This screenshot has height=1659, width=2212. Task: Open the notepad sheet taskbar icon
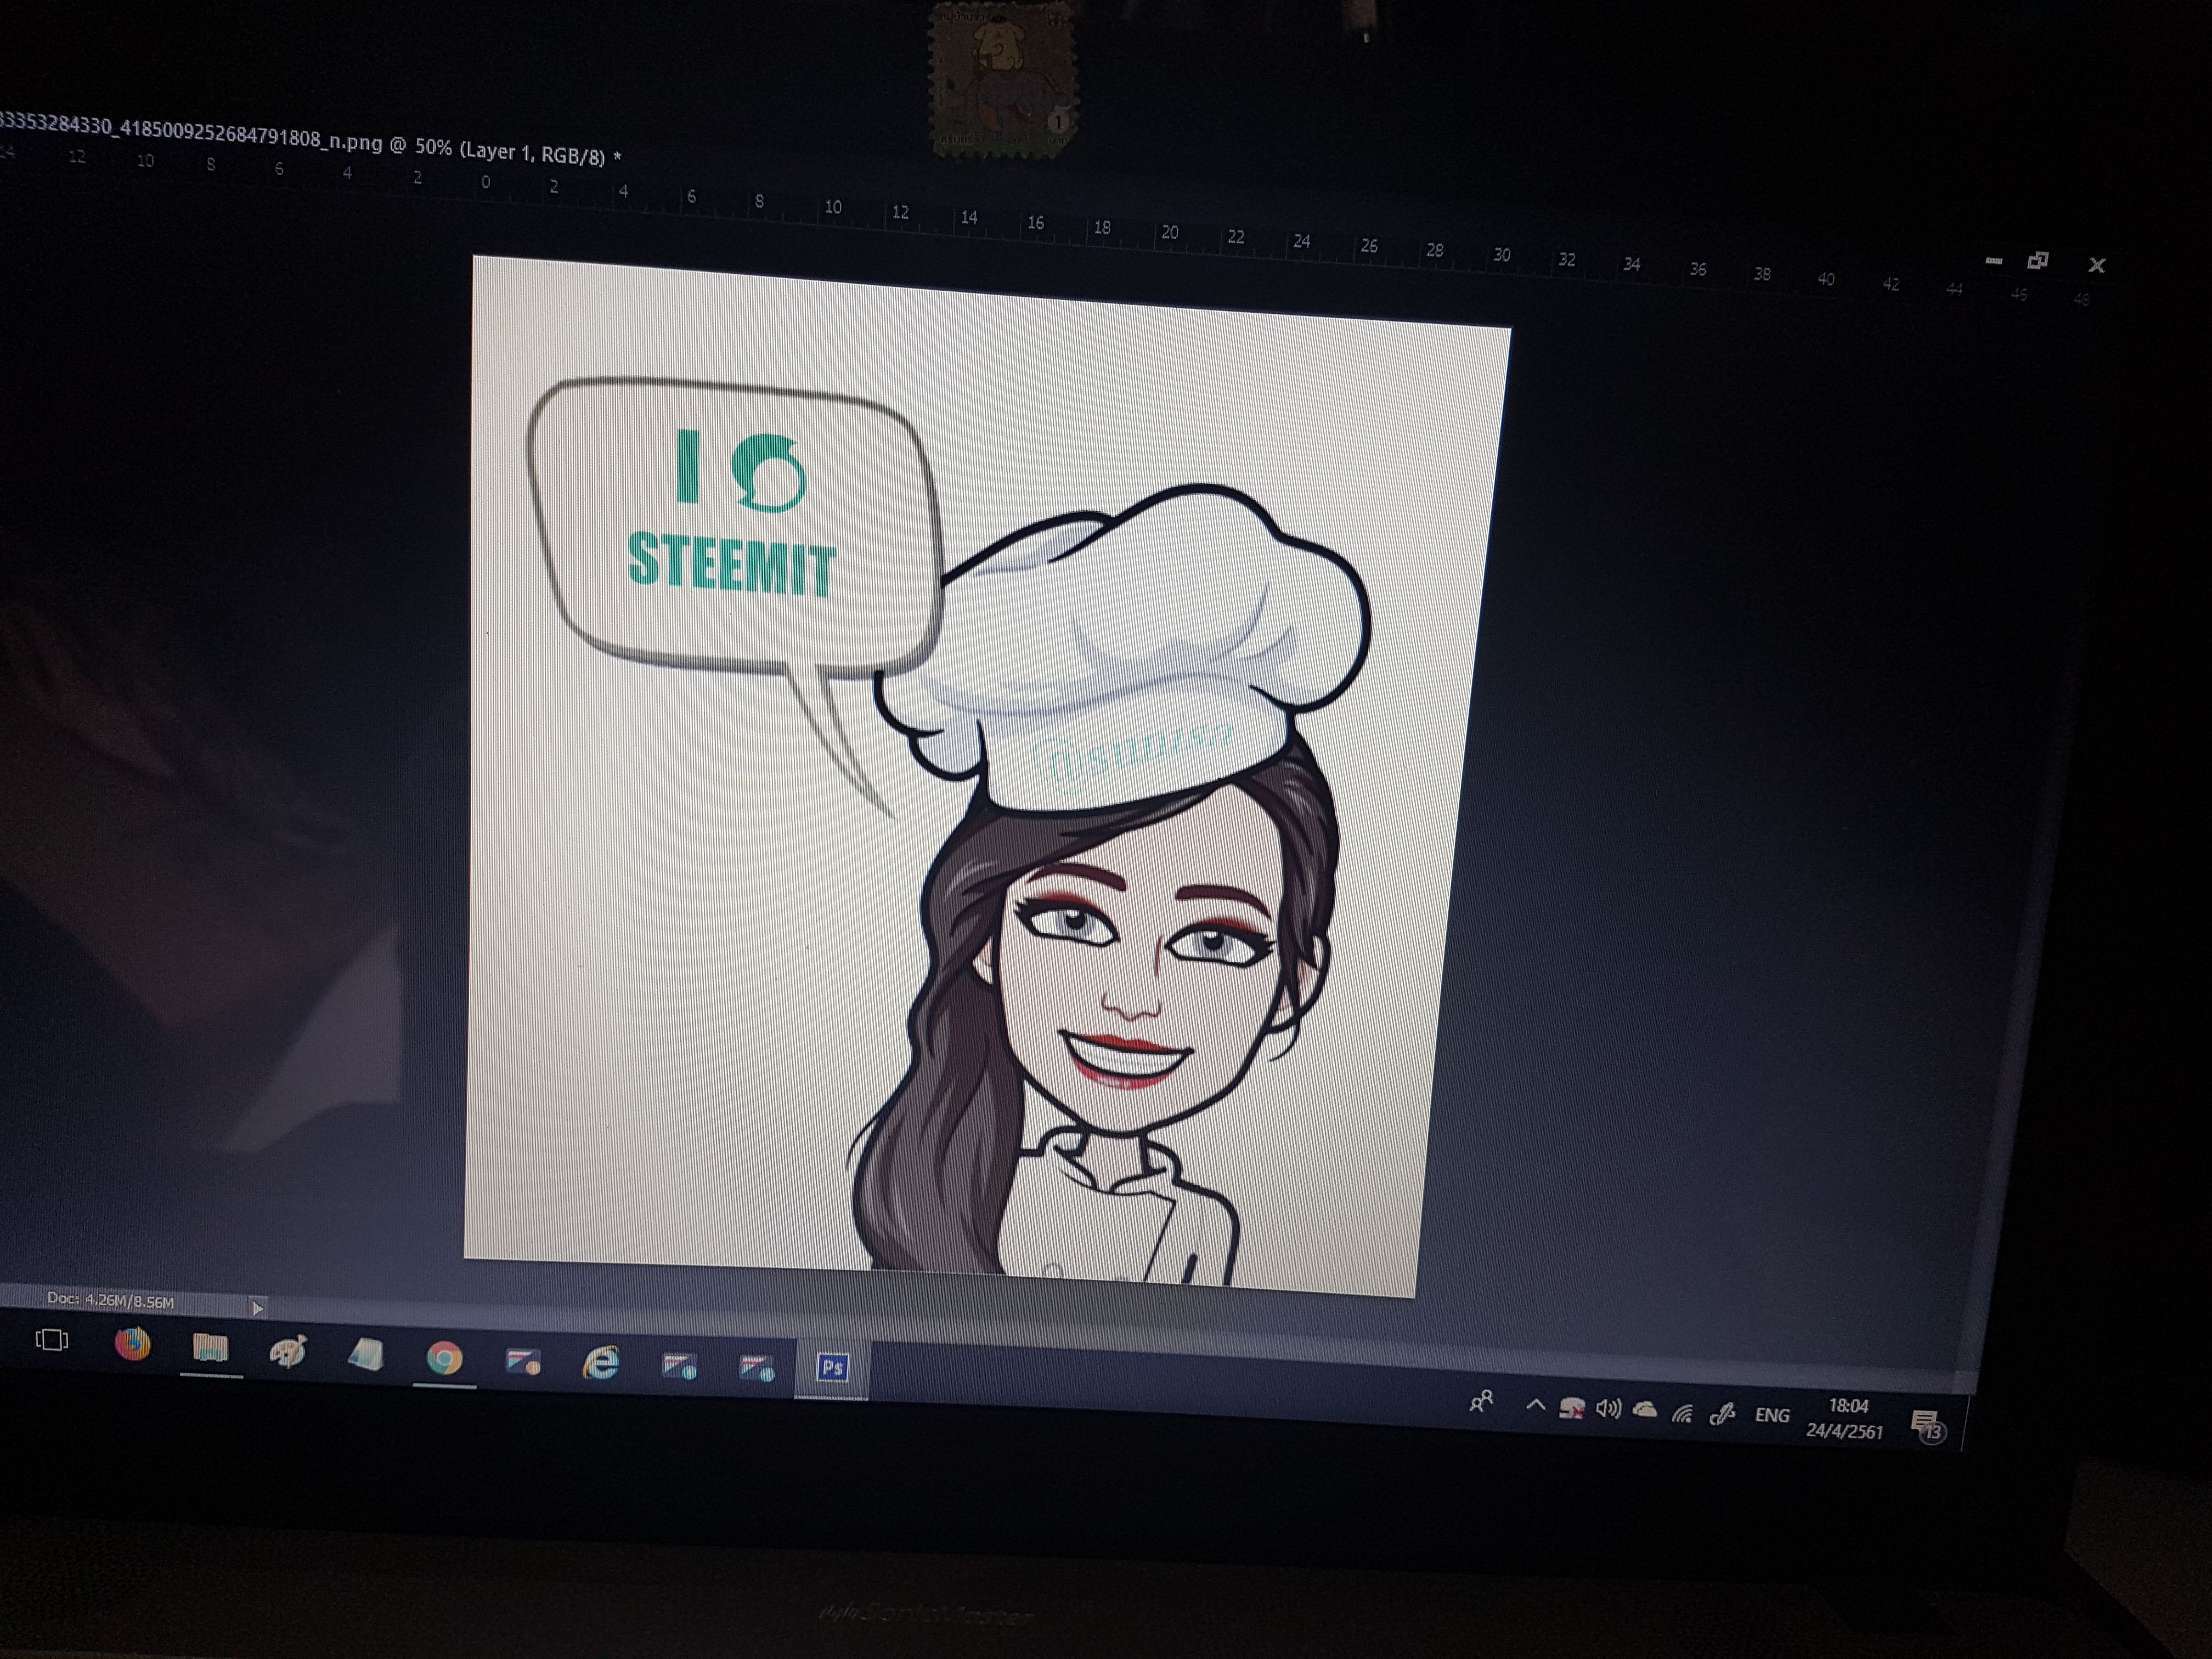pyautogui.click(x=366, y=1355)
